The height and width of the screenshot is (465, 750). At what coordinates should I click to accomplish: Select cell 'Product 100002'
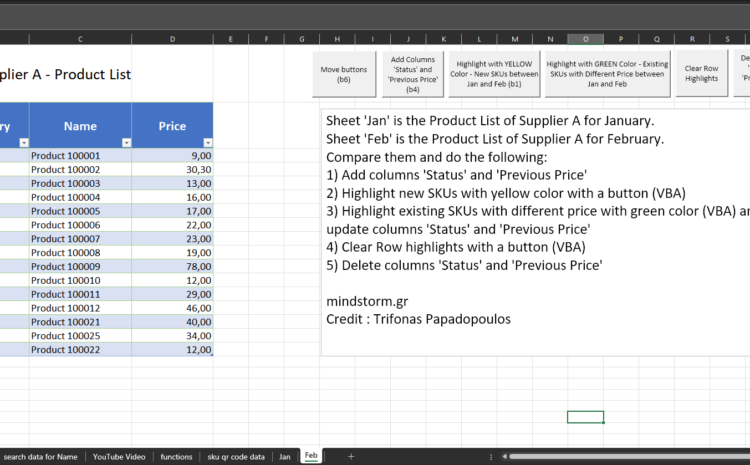point(80,169)
